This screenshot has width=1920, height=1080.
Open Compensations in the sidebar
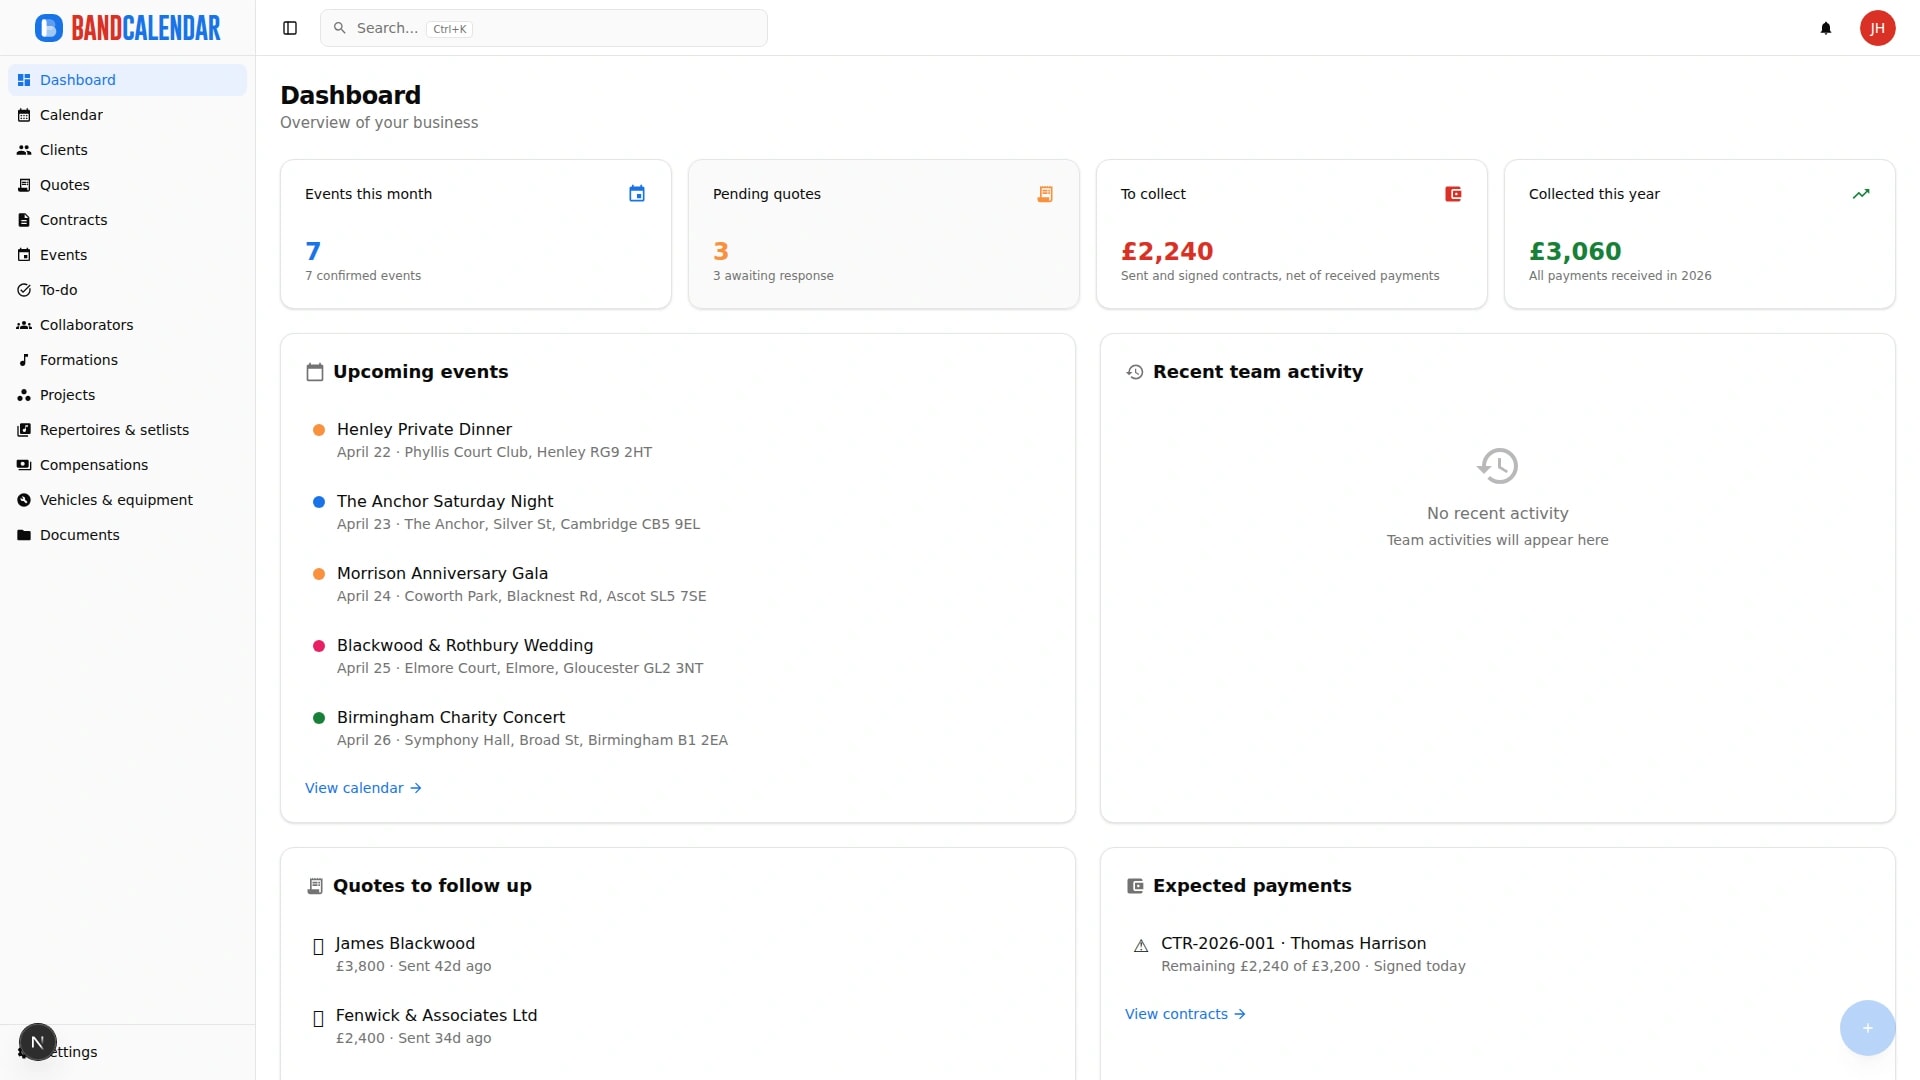[127, 465]
